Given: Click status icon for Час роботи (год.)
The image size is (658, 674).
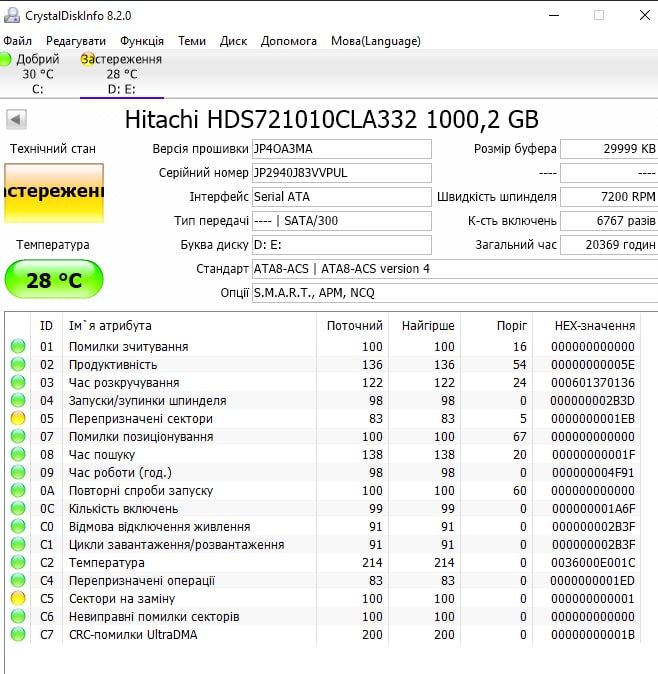Looking at the screenshot, I should coord(18,473).
